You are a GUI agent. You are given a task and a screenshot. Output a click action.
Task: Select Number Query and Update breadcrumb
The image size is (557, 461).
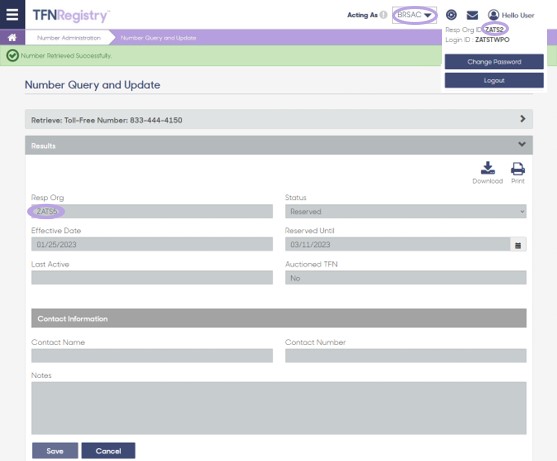158,38
